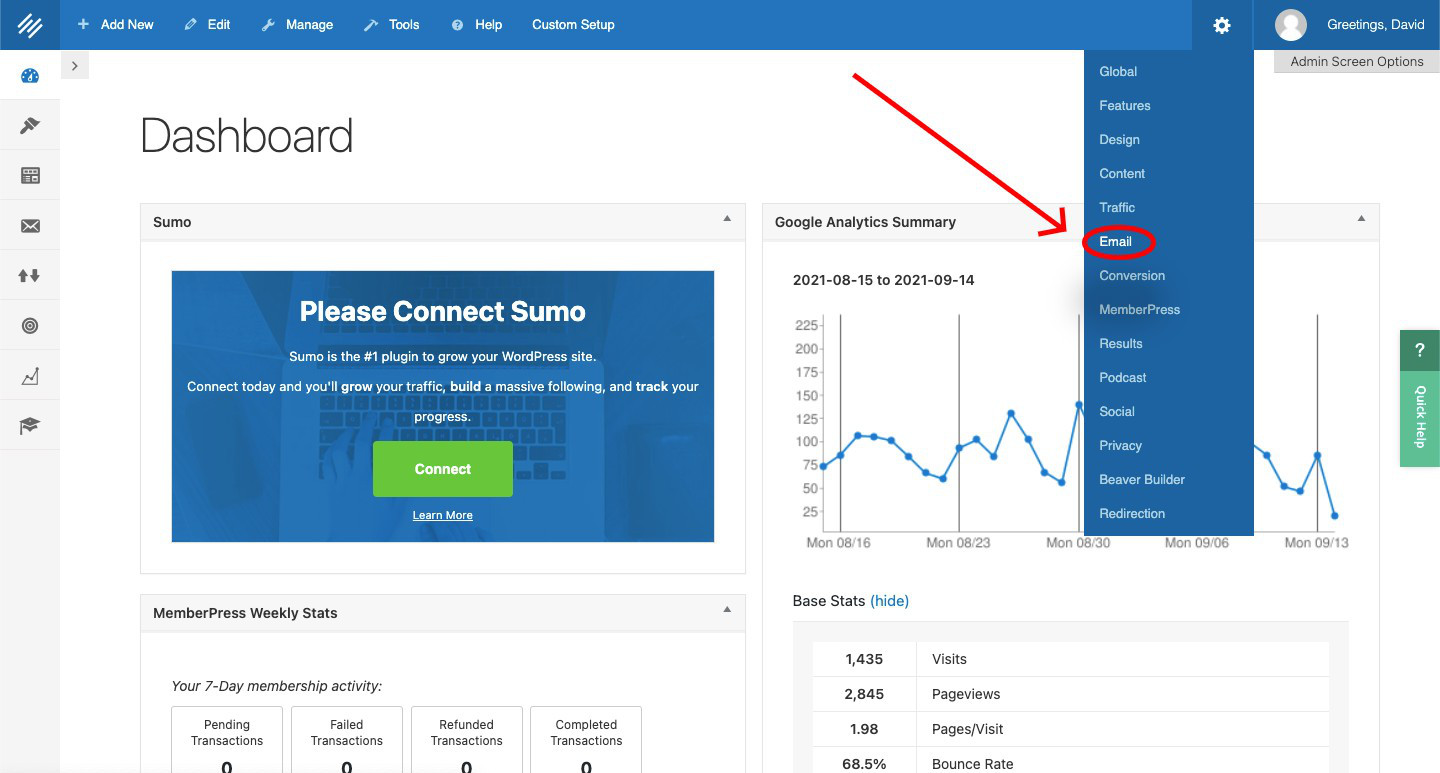Select Email from the settings dropdown menu
The height and width of the screenshot is (773, 1440).
(1117, 241)
